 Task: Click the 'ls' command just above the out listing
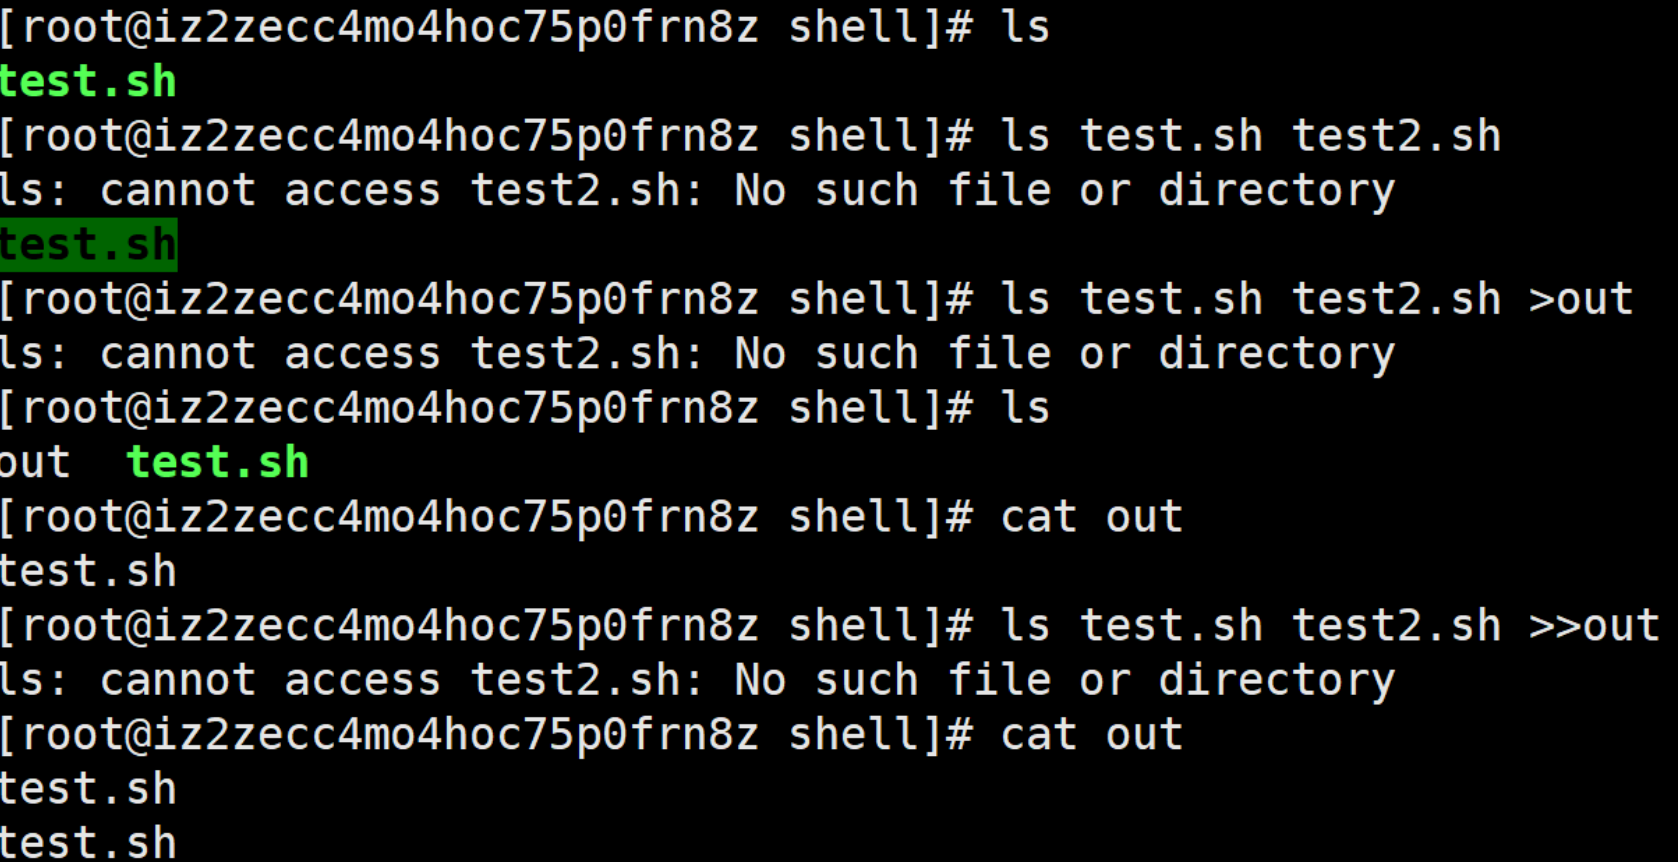coord(1025,408)
